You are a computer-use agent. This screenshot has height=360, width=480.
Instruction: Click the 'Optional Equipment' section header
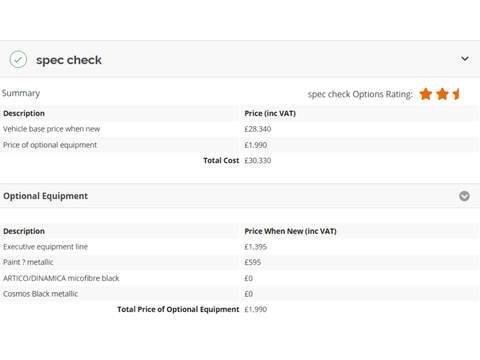[240, 196]
